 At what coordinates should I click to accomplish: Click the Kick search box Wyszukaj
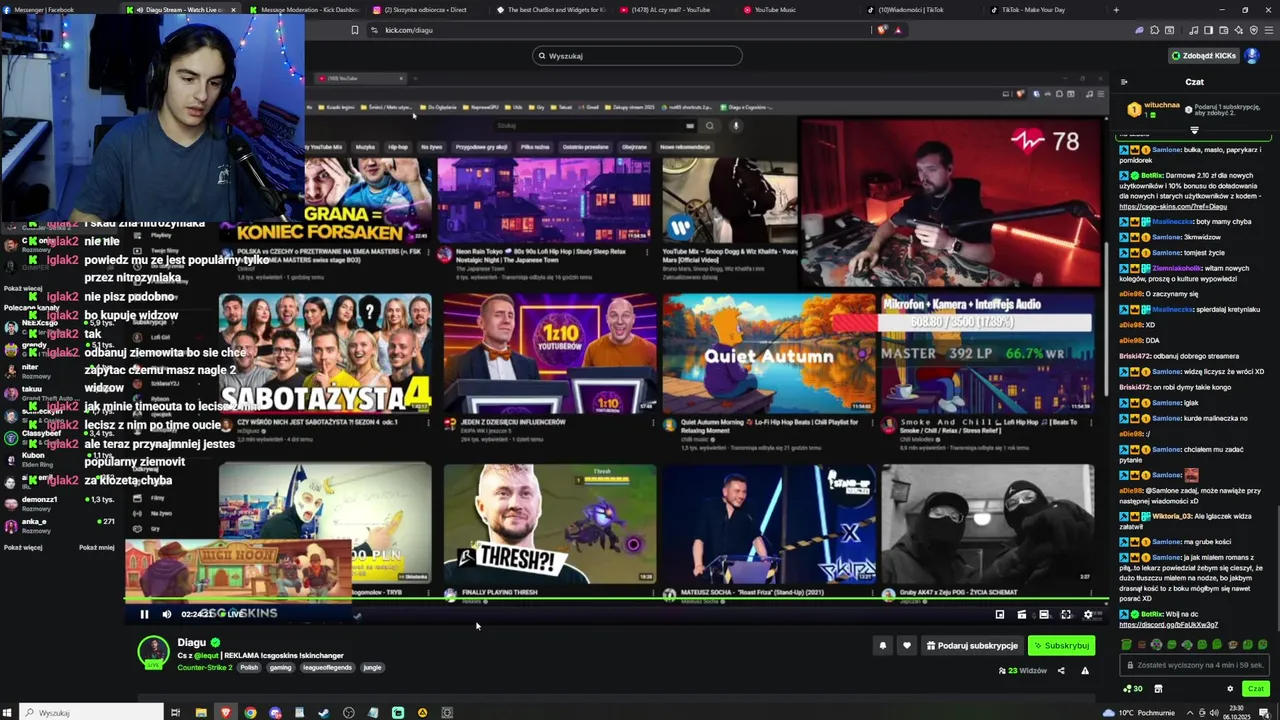pyautogui.click(x=637, y=56)
